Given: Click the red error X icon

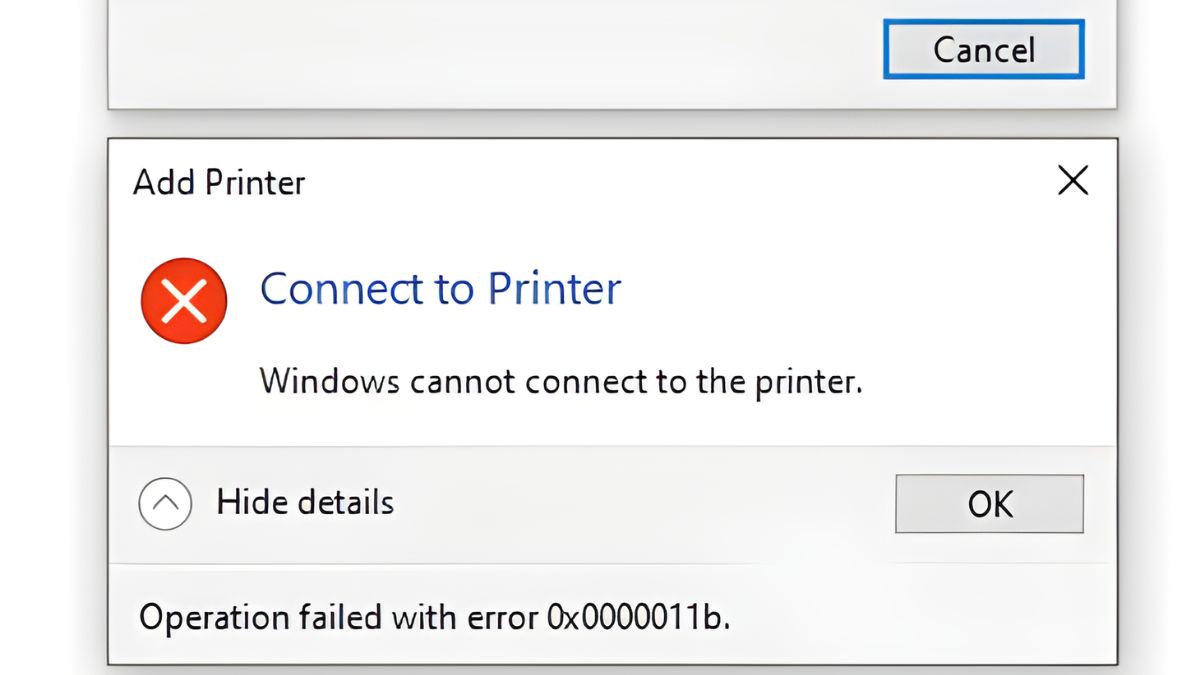Looking at the screenshot, I should coord(184,300).
